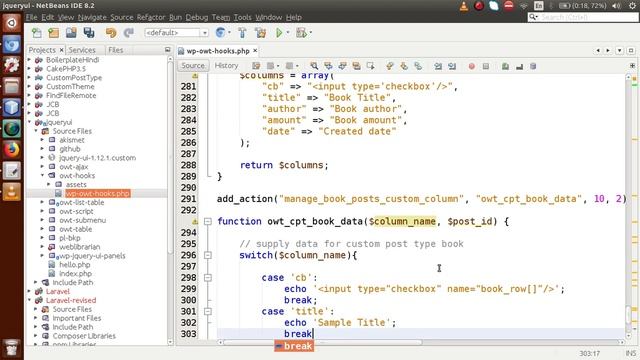This screenshot has height=360, width=640.
Task: Open the Tools menu
Action: point(242,17)
